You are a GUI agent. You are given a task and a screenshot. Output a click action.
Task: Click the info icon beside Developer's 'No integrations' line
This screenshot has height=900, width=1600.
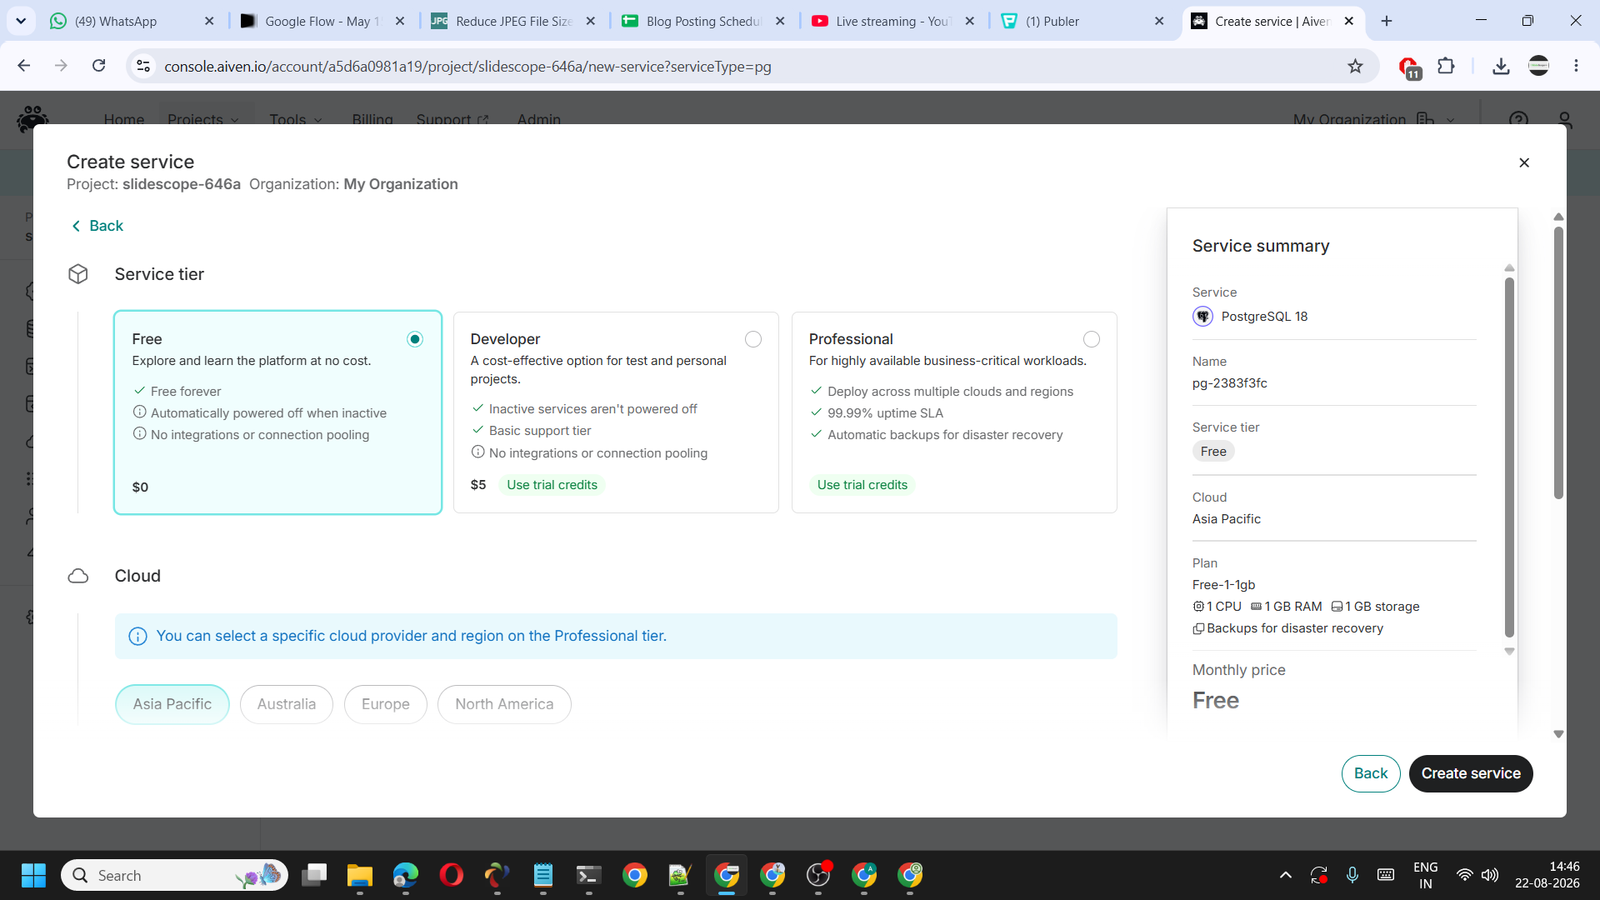click(x=478, y=452)
